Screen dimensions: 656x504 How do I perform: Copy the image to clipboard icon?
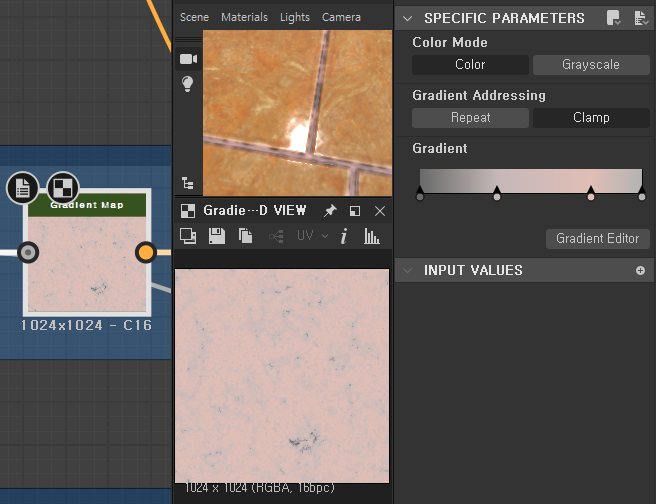pyautogui.click(x=246, y=236)
